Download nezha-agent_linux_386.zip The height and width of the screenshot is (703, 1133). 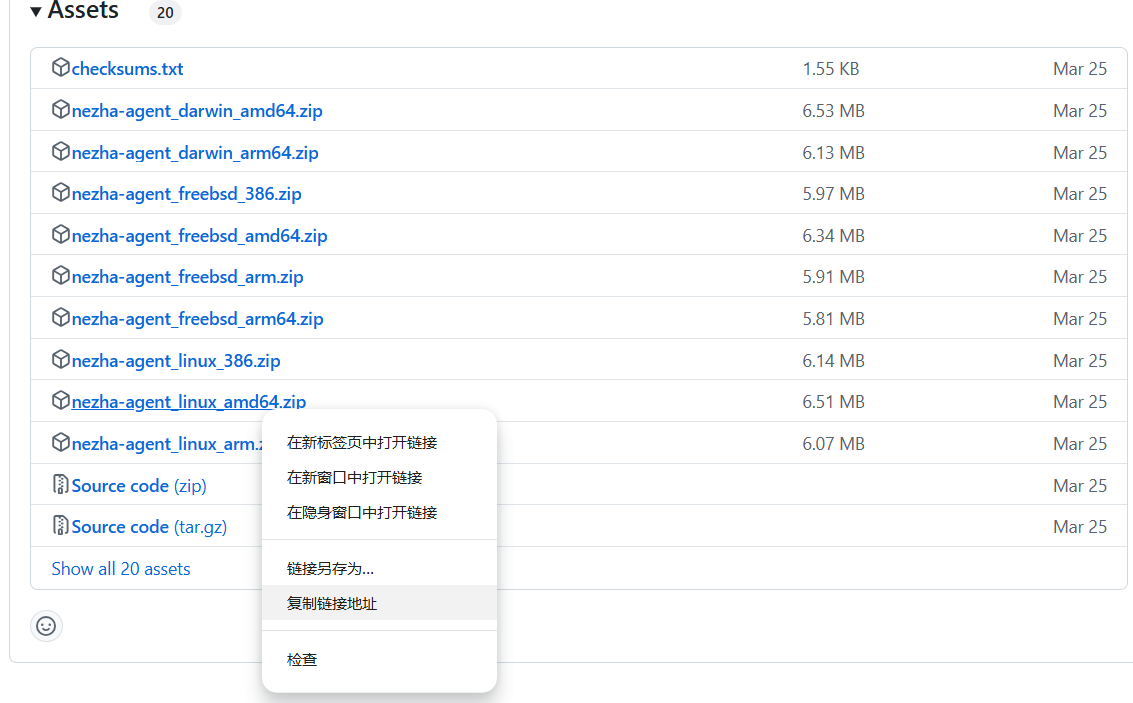click(176, 361)
